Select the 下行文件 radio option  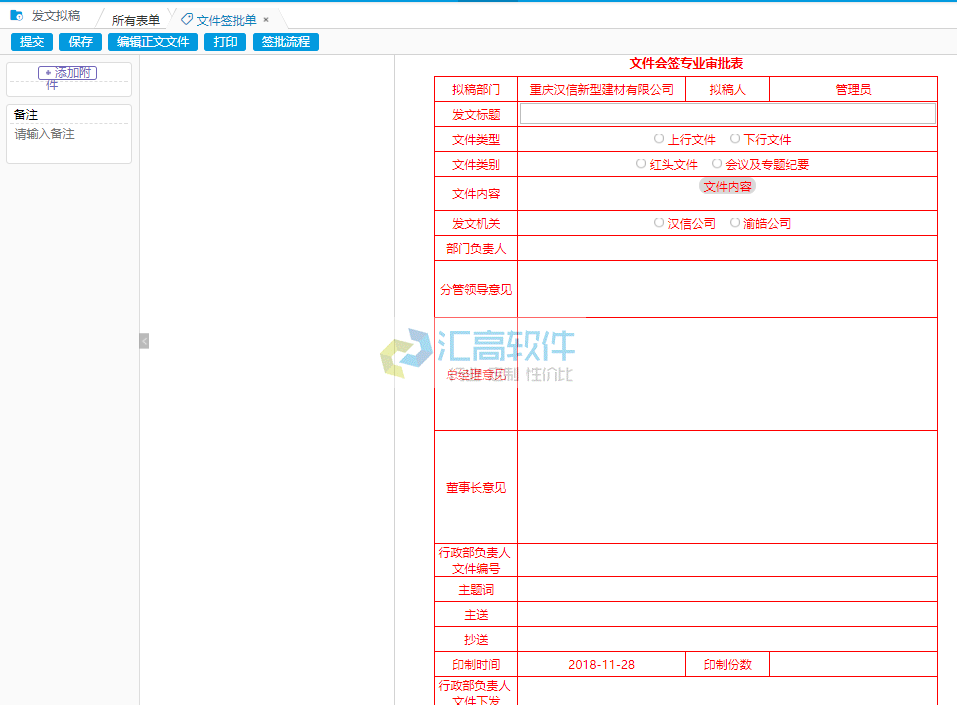click(735, 139)
